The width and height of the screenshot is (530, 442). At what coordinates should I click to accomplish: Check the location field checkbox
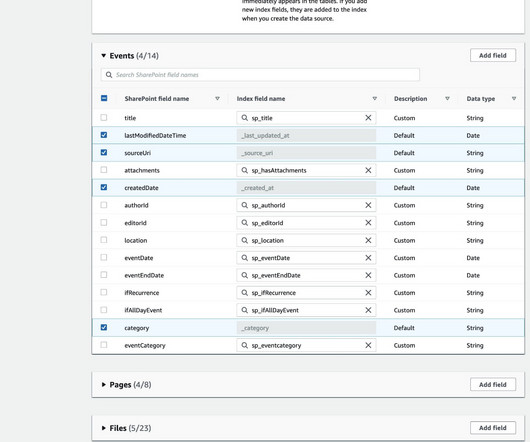pos(104,240)
